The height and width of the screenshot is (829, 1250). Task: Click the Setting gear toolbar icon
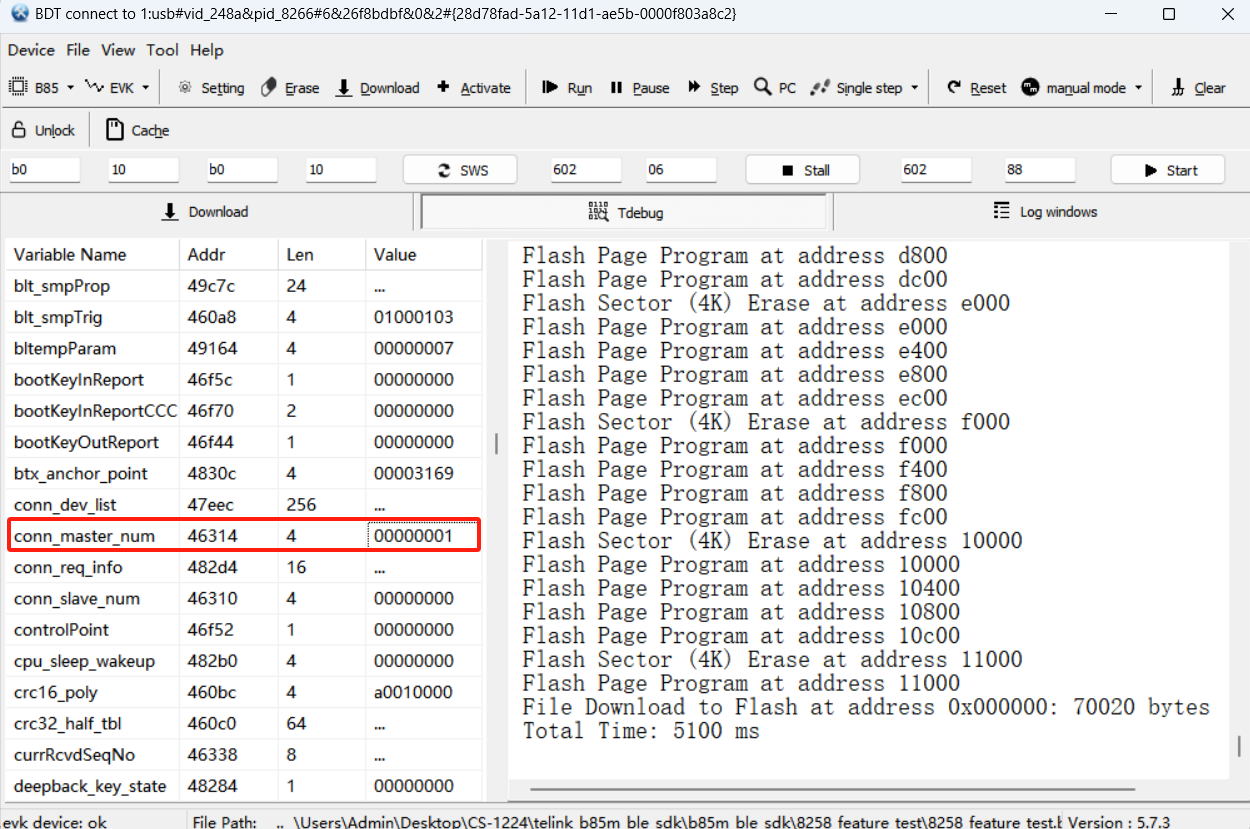[x=185, y=88]
